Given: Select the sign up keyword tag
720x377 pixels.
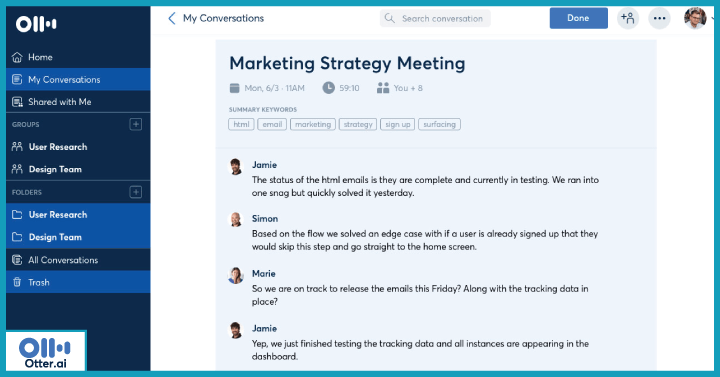Looking at the screenshot, I should tap(398, 124).
